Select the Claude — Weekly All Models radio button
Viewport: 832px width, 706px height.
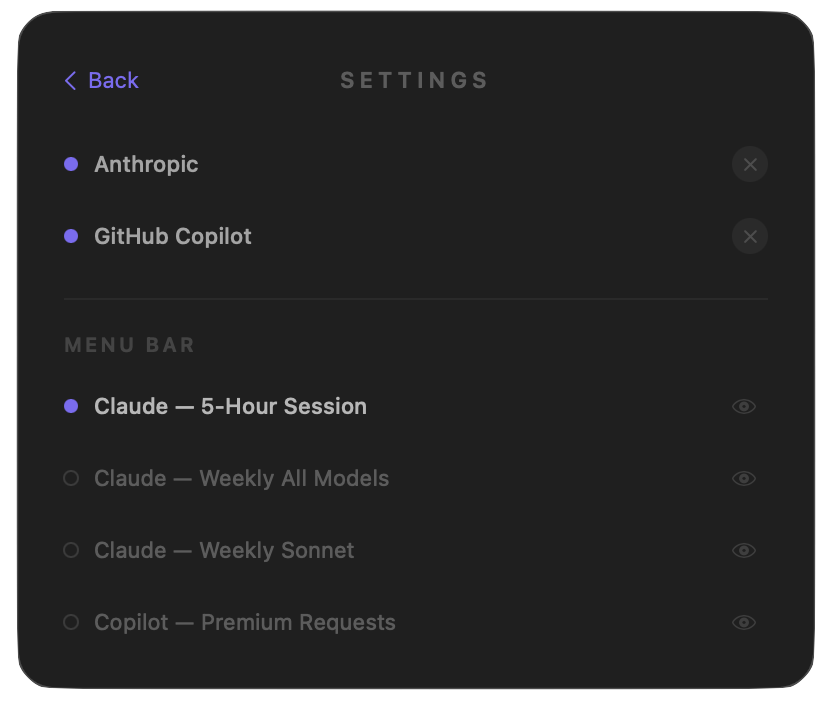[70, 478]
